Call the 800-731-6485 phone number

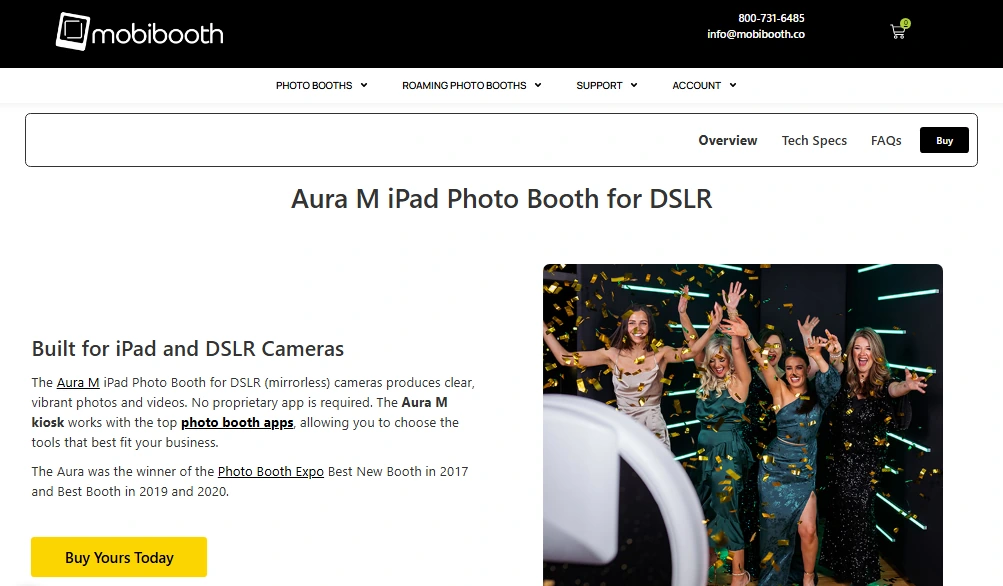[771, 18]
